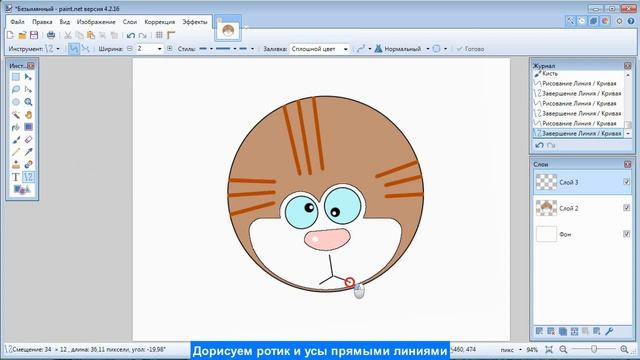Viewport: 640px width, 360px height.
Task: Open the Вид menu
Action: pos(64,22)
